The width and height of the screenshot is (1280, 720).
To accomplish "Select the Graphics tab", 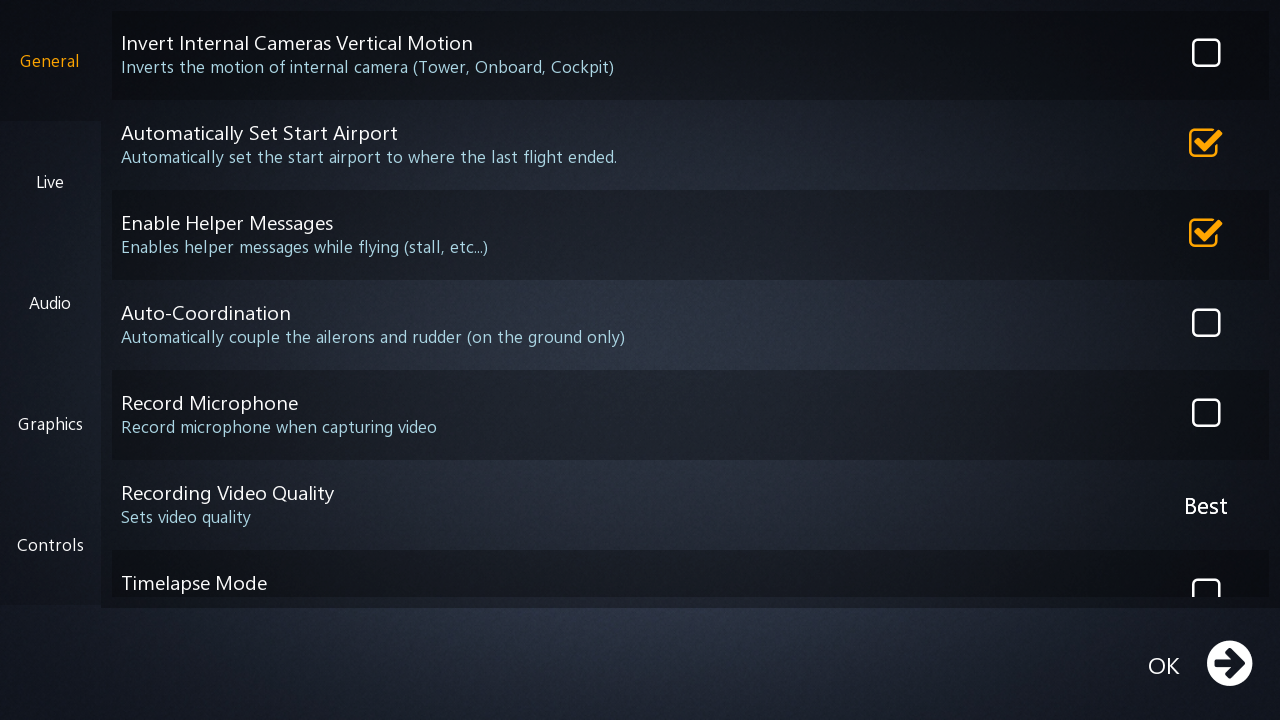I will [50, 424].
